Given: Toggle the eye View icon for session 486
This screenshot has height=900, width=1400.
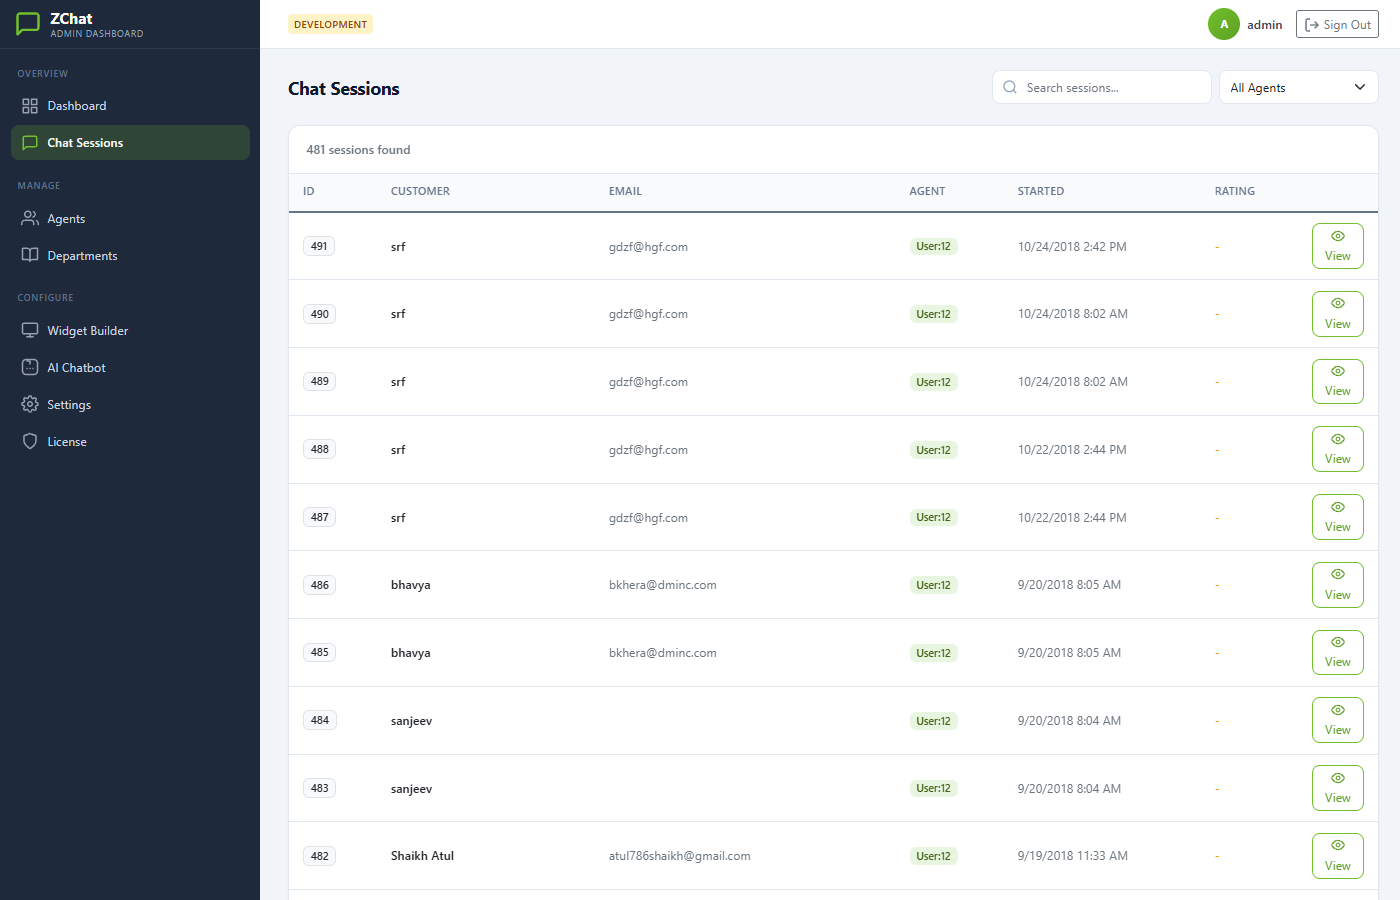Looking at the screenshot, I should pyautogui.click(x=1337, y=576).
